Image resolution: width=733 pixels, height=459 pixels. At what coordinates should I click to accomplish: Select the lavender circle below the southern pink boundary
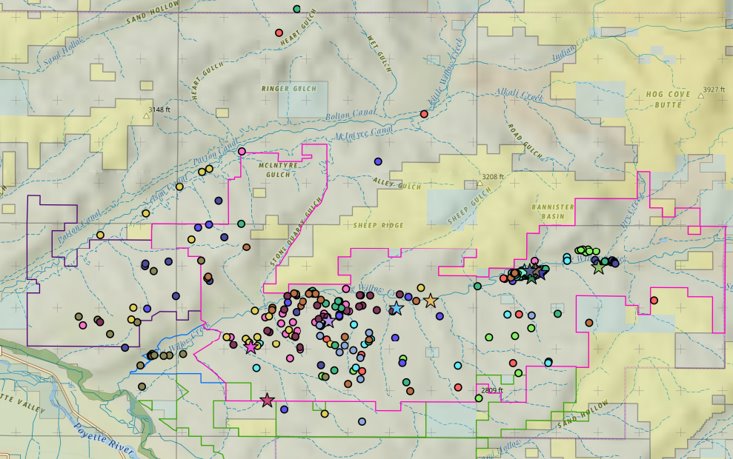(362, 422)
